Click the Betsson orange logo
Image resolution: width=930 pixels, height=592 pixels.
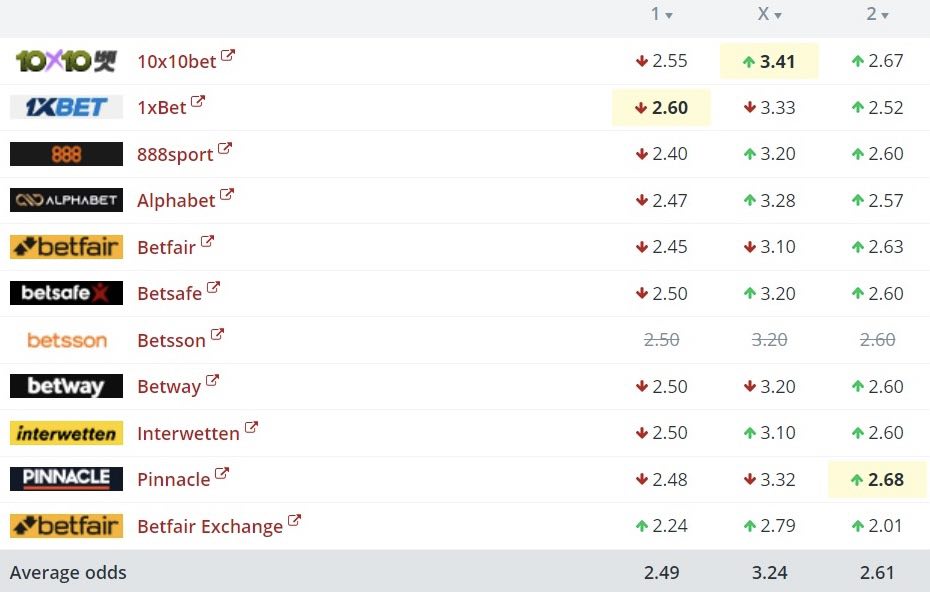(x=66, y=340)
